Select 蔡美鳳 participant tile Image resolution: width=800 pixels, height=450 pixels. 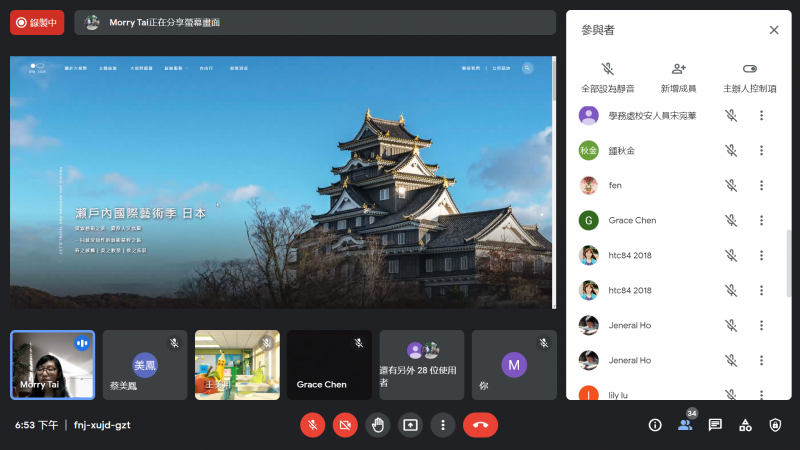[x=145, y=365]
